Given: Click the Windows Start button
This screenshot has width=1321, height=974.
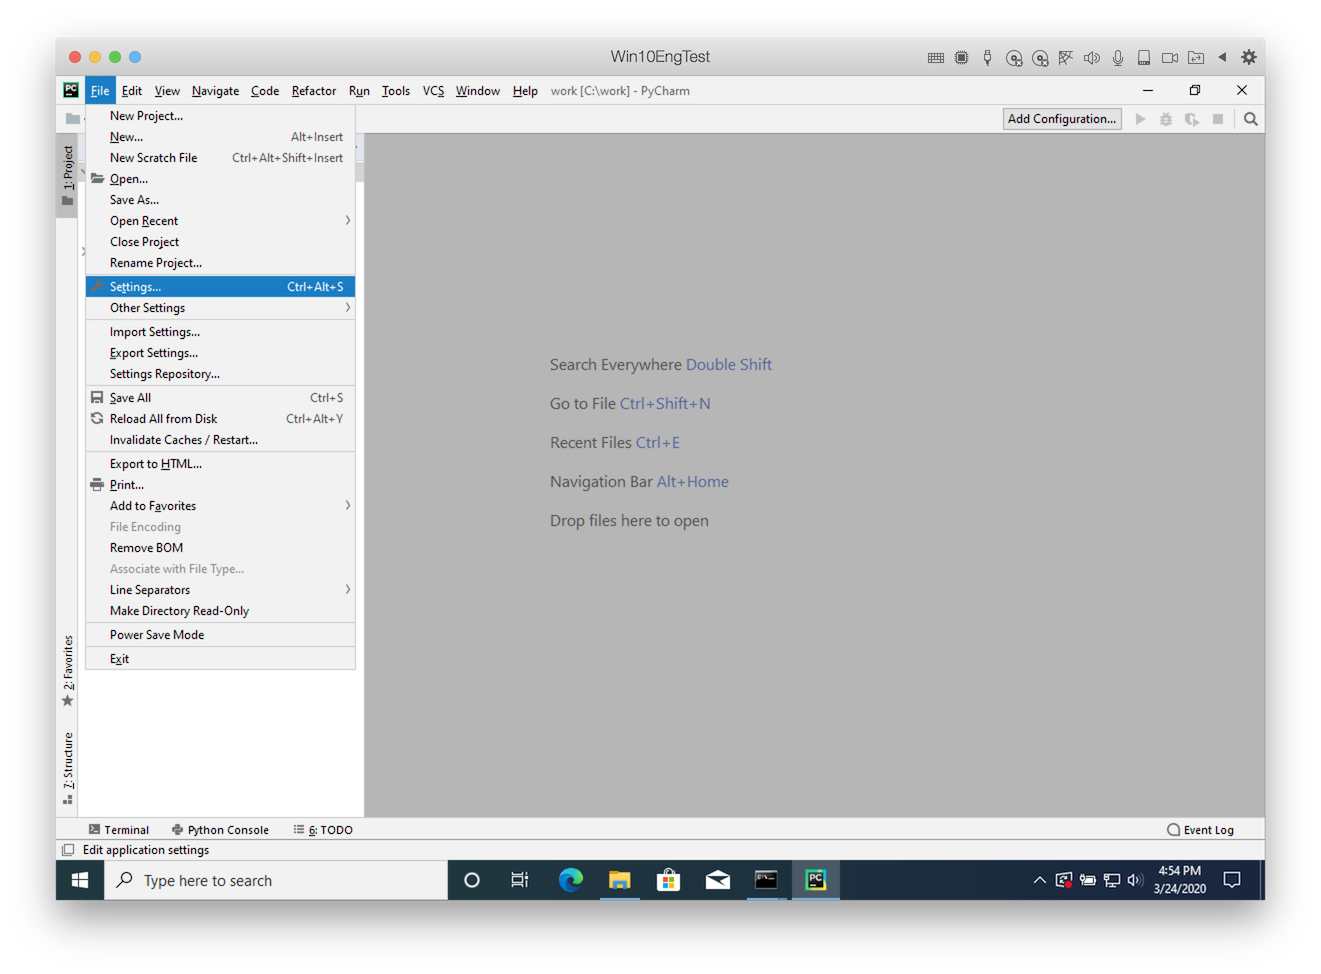Looking at the screenshot, I should coord(80,880).
